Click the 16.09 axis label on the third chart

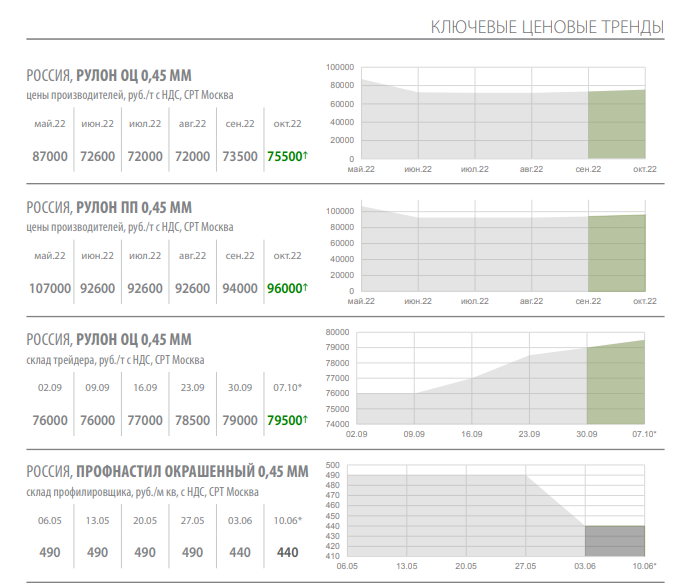pyautogui.click(x=471, y=434)
